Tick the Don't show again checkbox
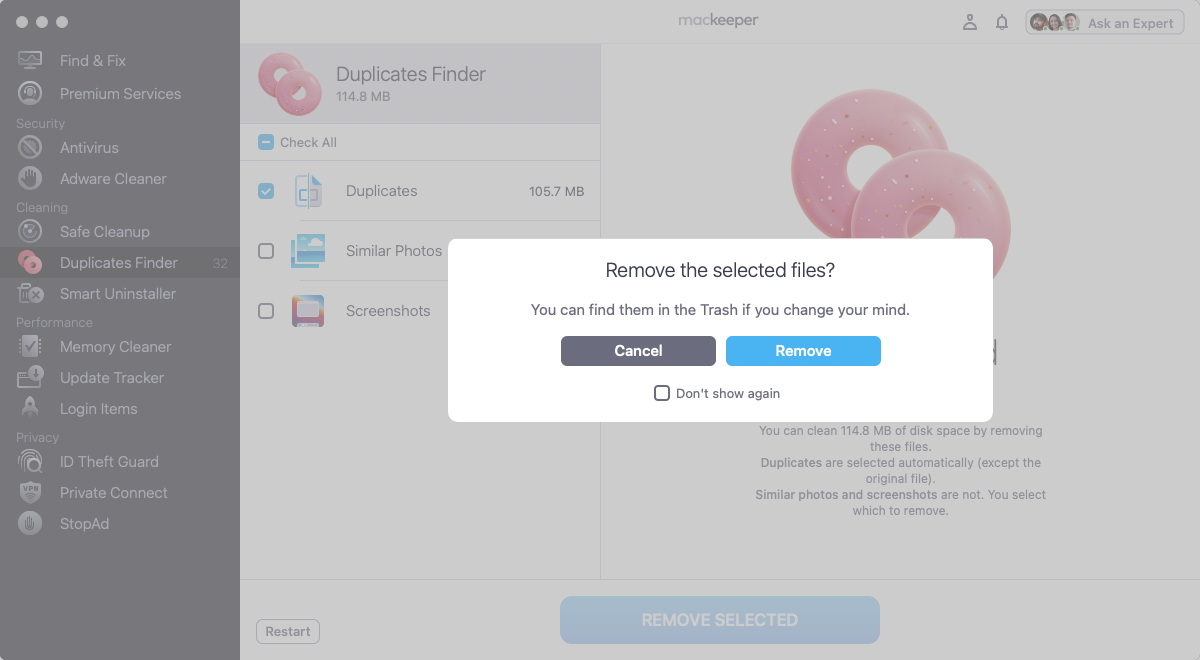 662,393
